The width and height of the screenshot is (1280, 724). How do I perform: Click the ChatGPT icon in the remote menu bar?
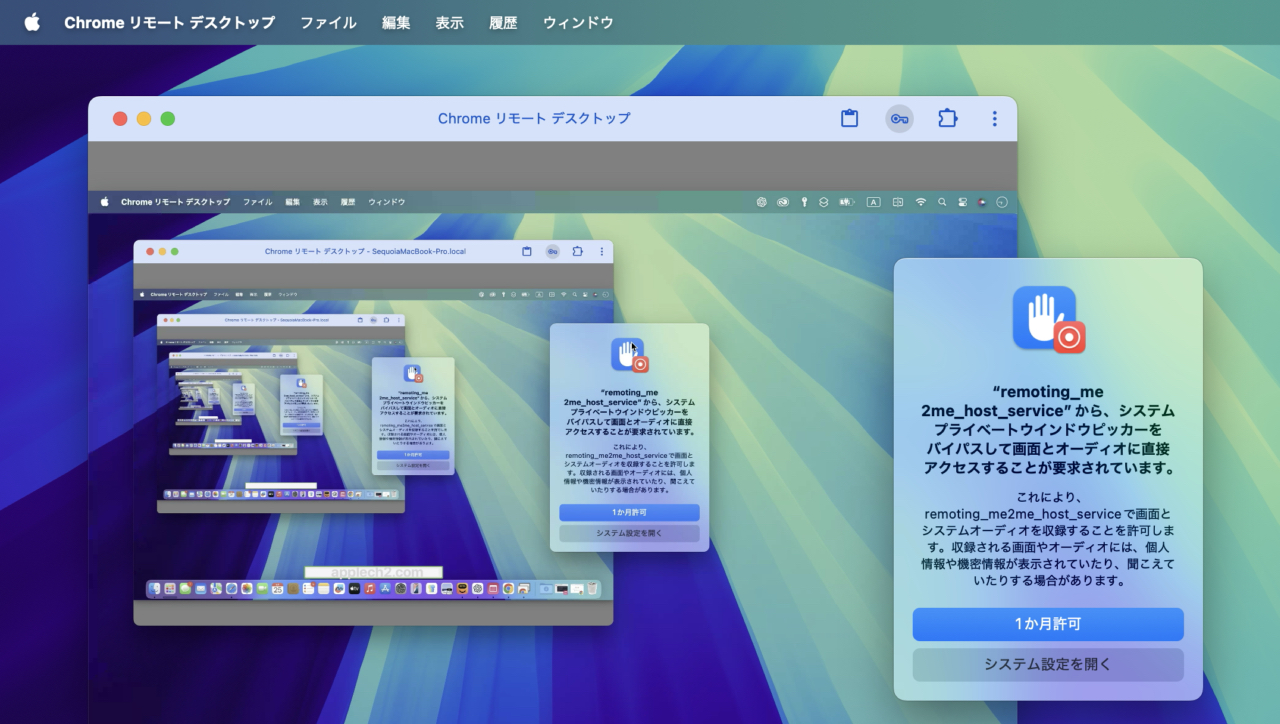click(761, 202)
